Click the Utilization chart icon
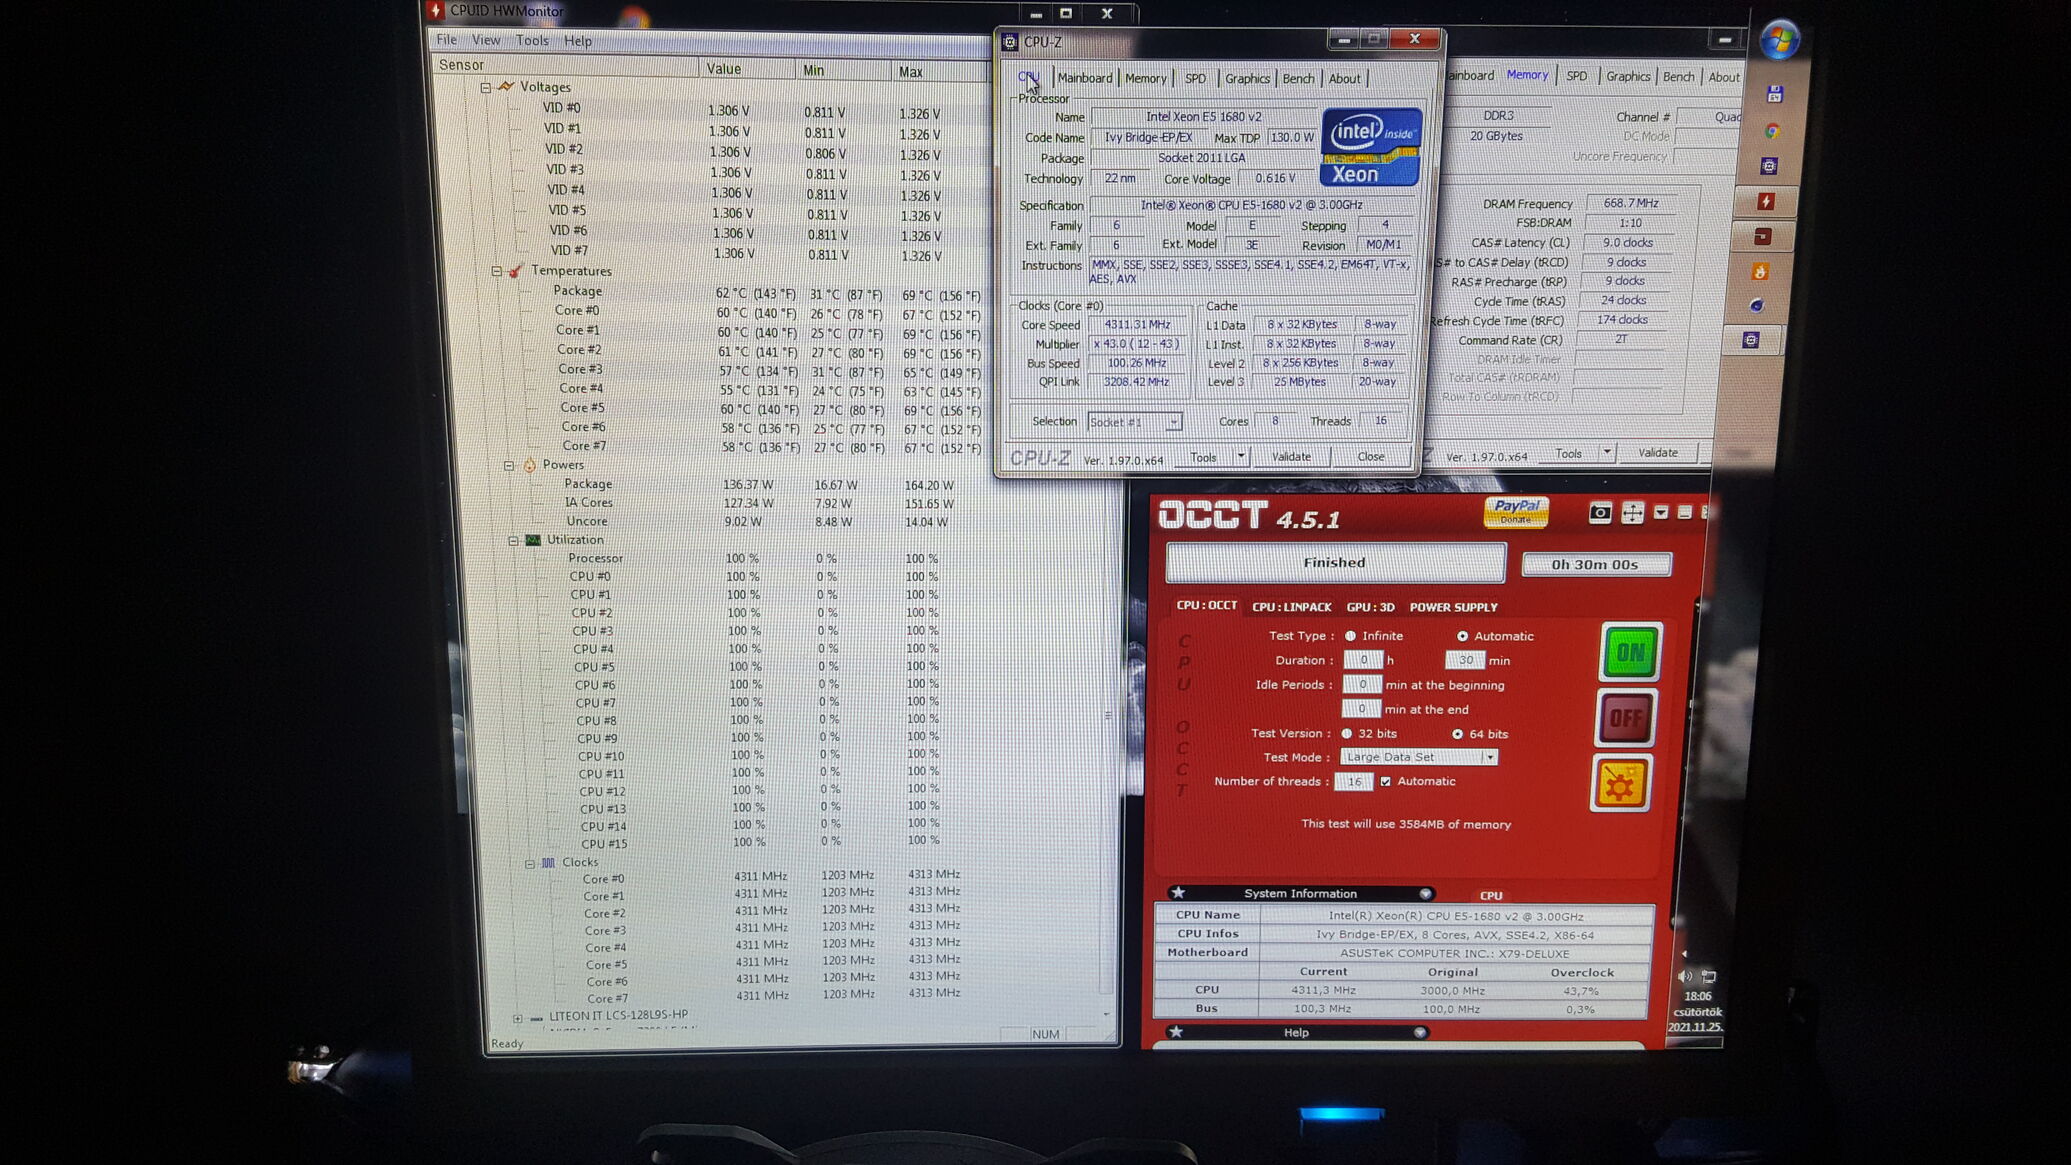This screenshot has height=1165, width=2071. (533, 540)
